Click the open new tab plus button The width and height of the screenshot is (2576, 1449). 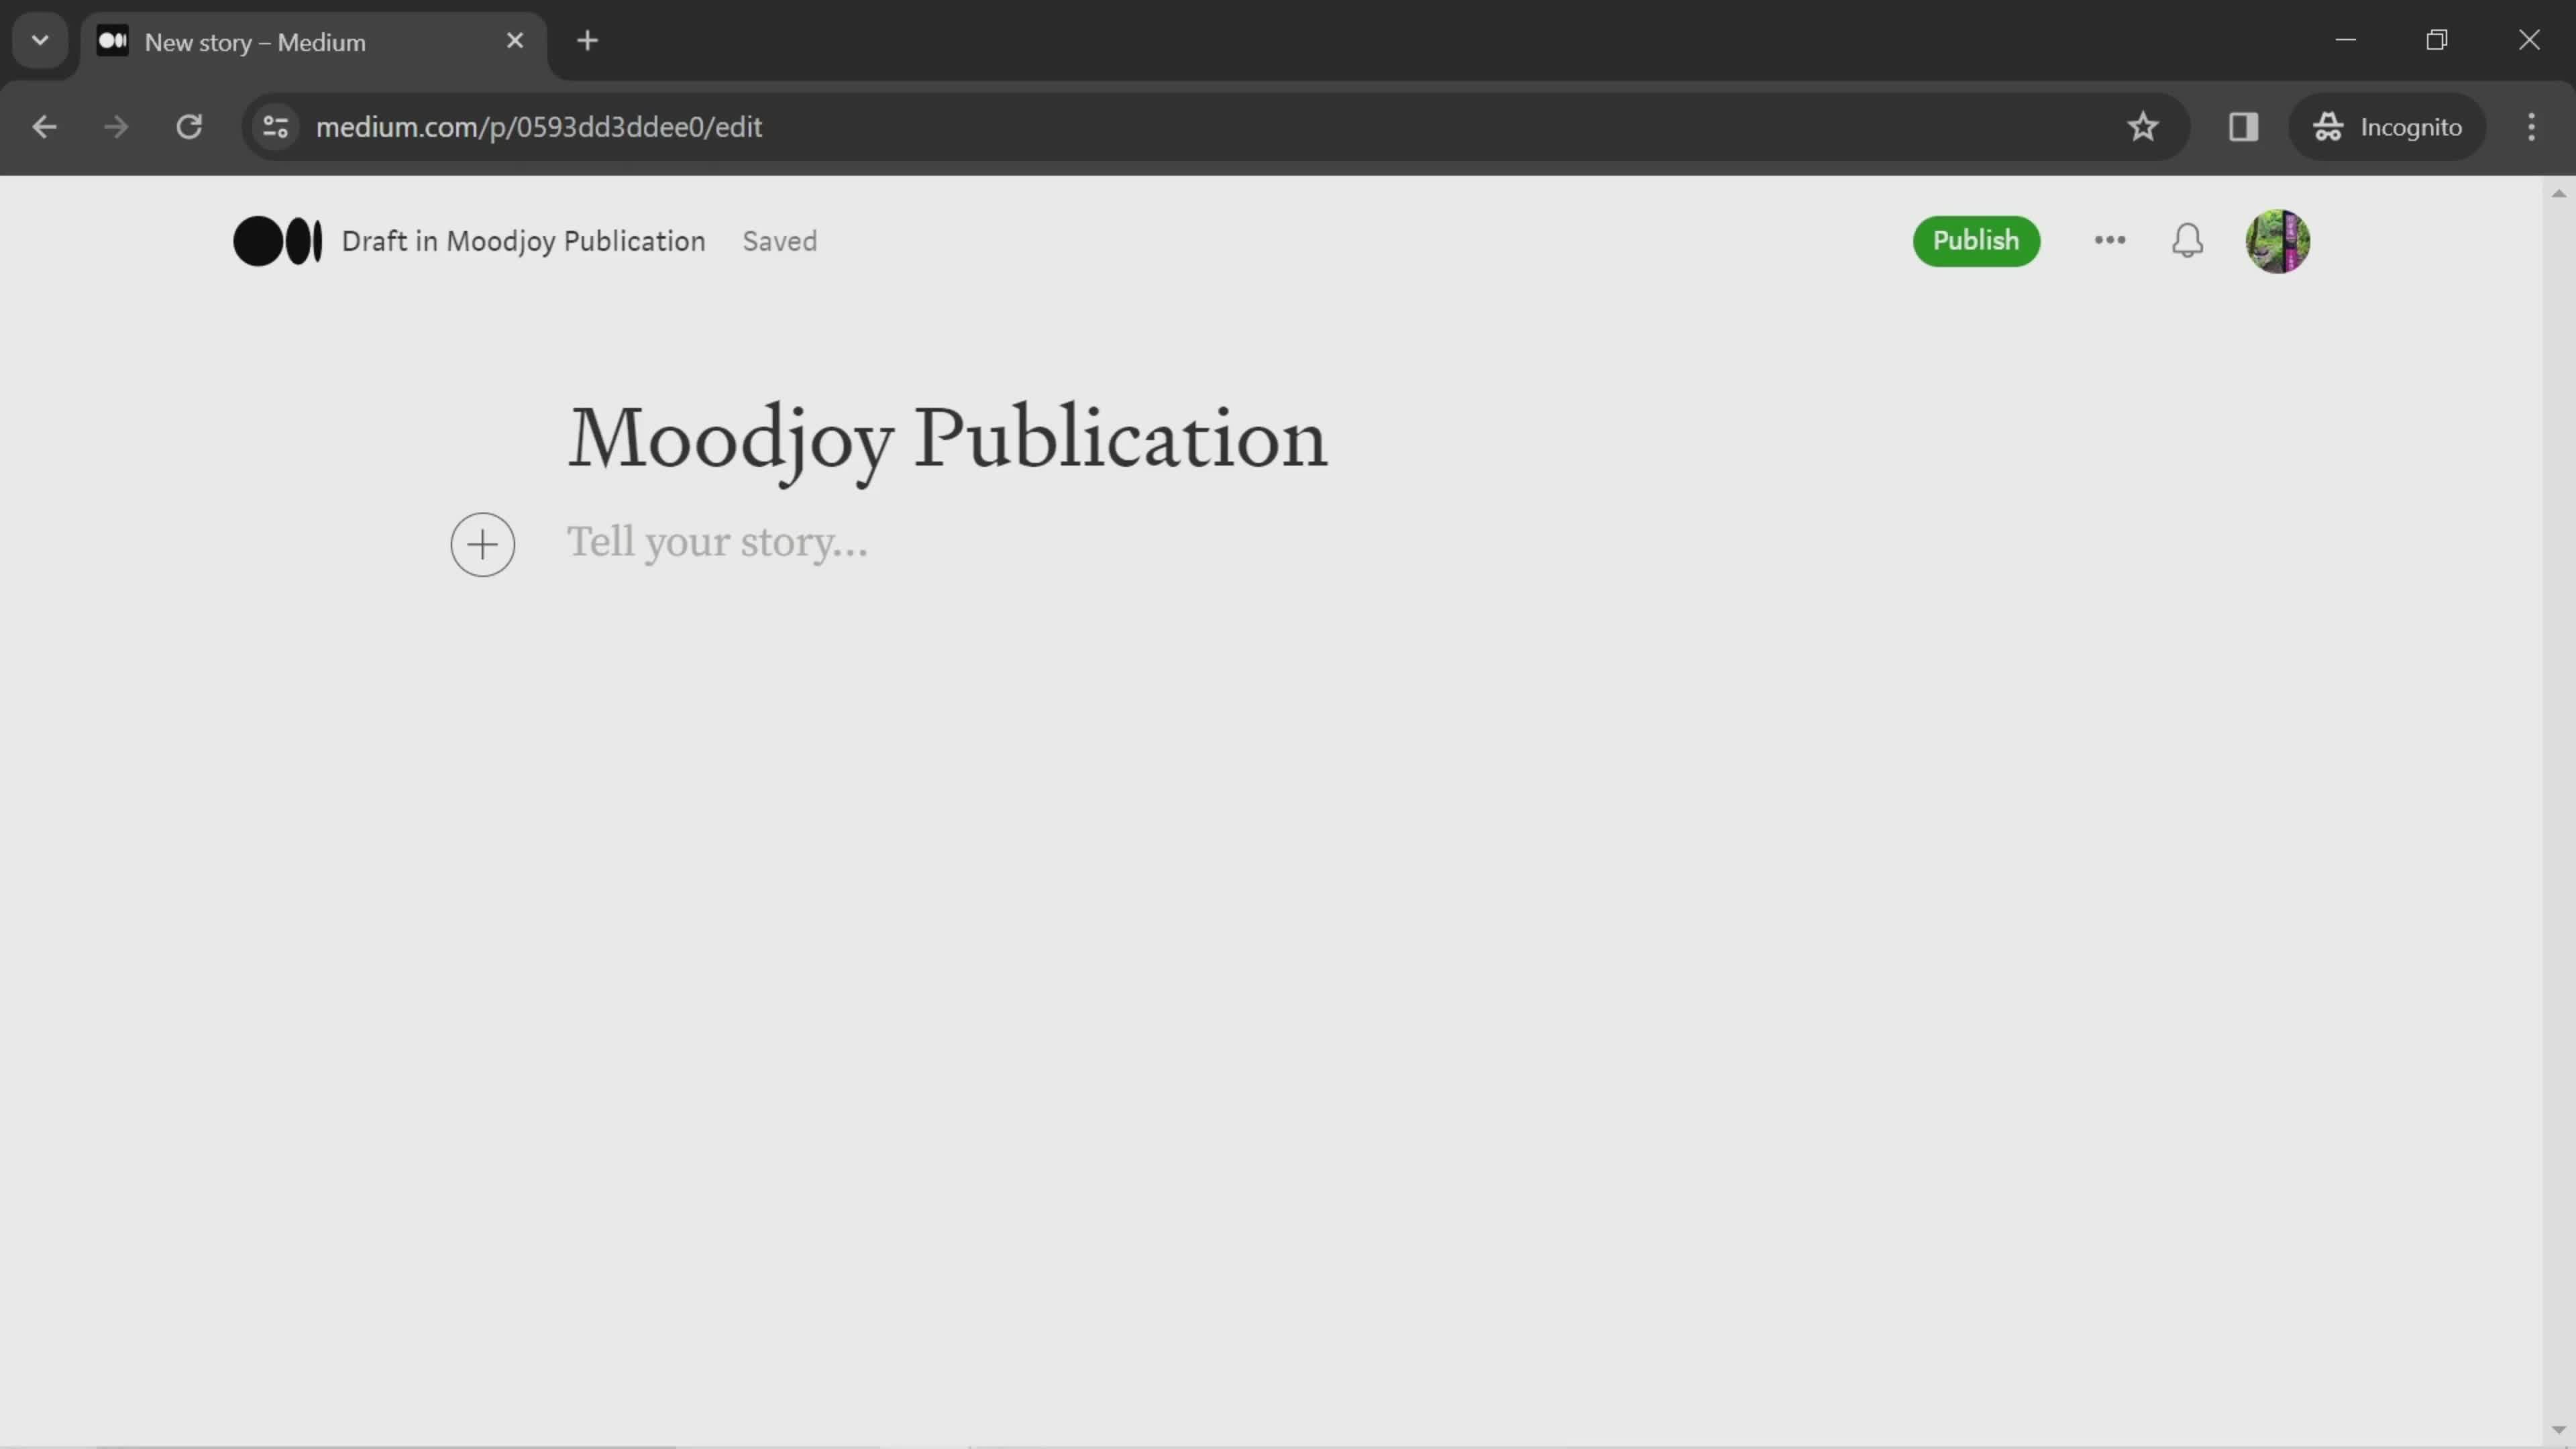(586, 39)
